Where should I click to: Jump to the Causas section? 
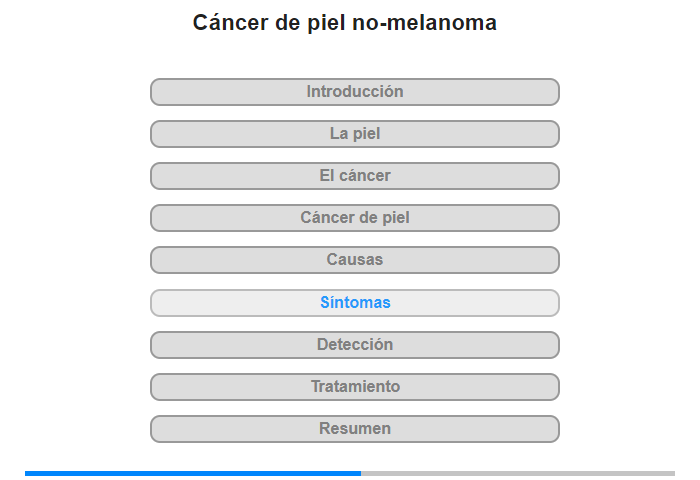coord(355,260)
